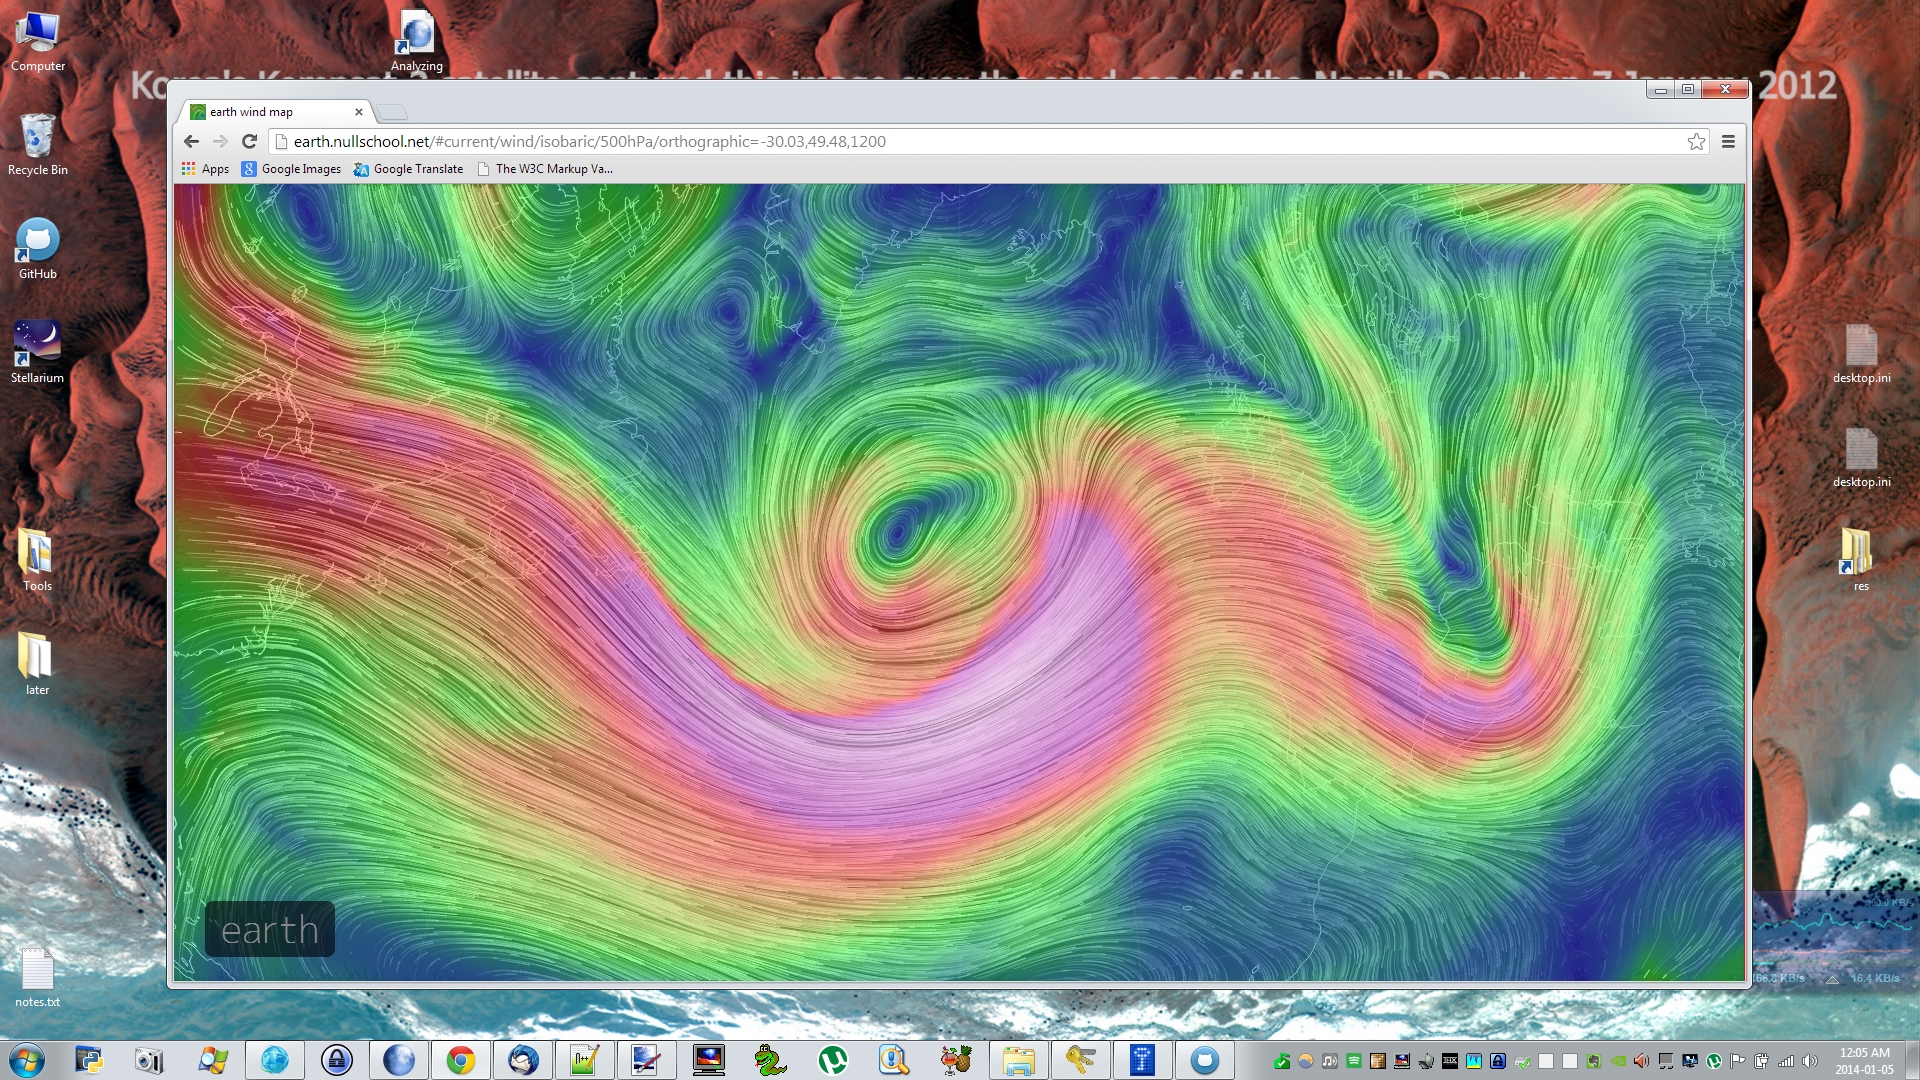Open the Google Images bookmark

[291, 169]
